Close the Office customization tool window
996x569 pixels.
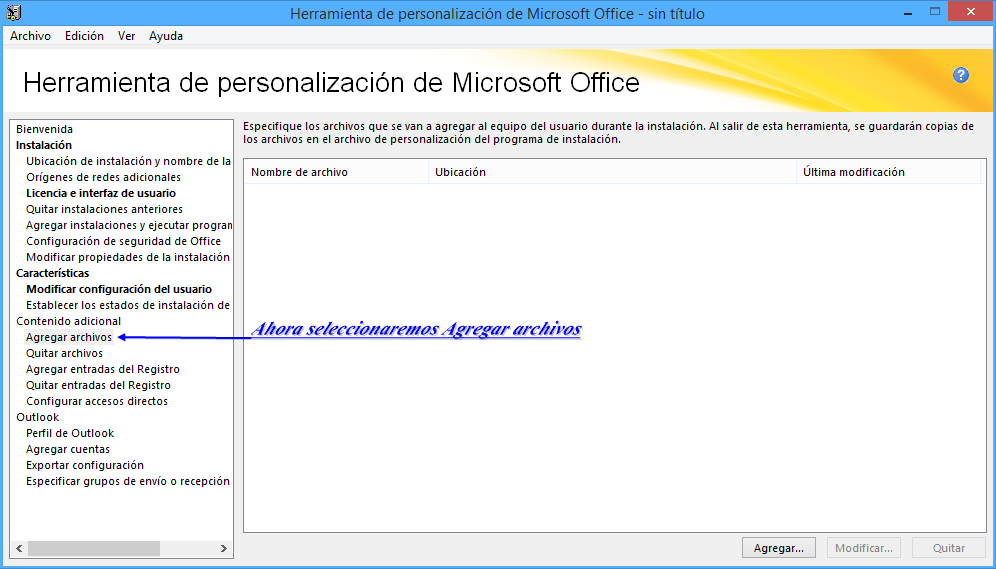pos(970,11)
